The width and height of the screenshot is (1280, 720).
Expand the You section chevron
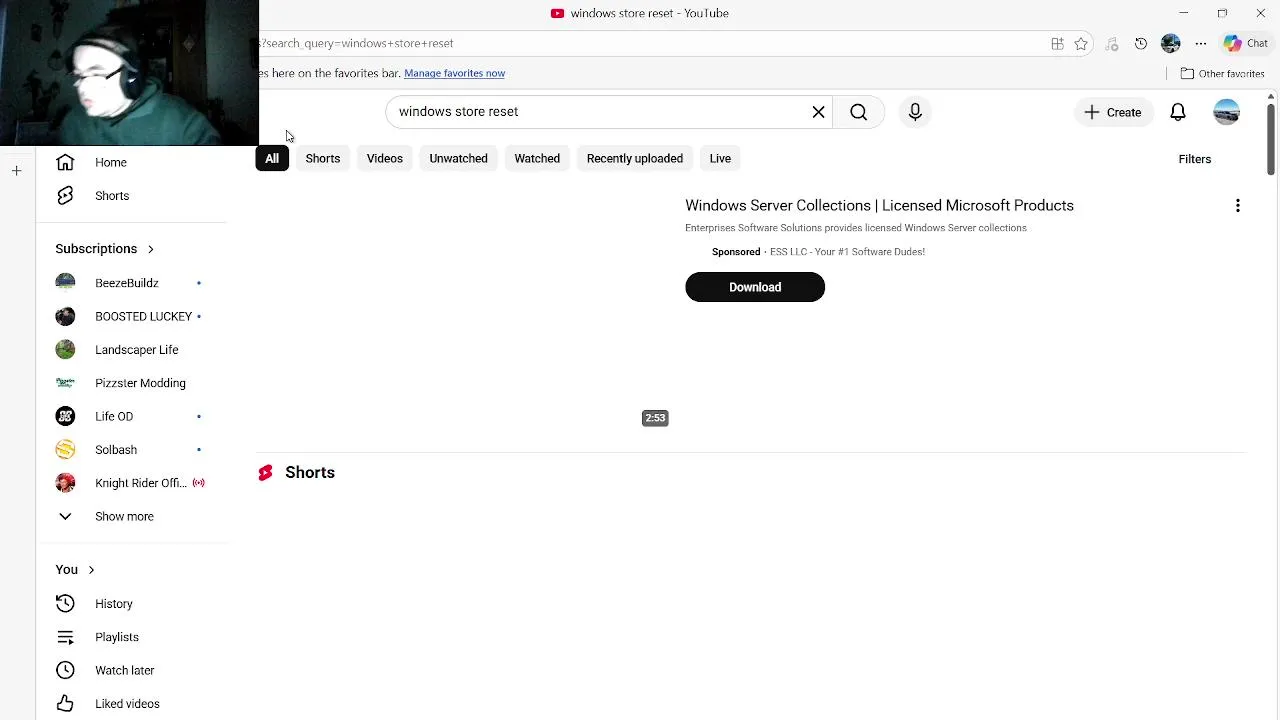(91, 570)
